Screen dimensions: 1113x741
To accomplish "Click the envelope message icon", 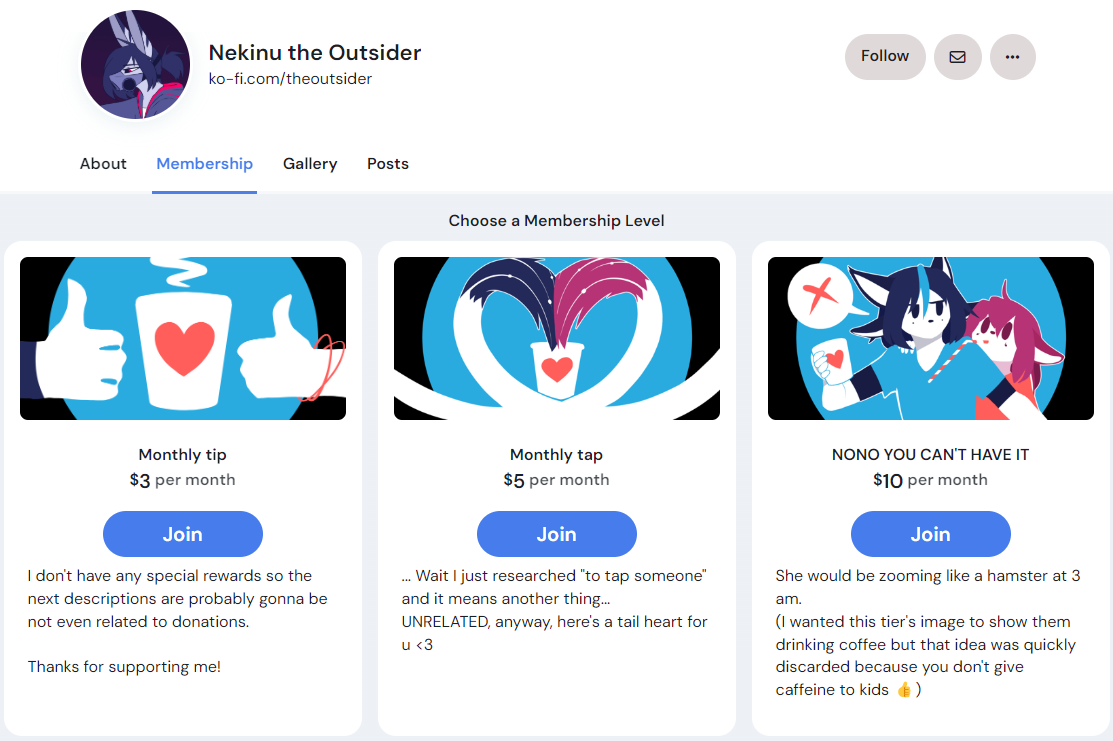I will 958,57.
